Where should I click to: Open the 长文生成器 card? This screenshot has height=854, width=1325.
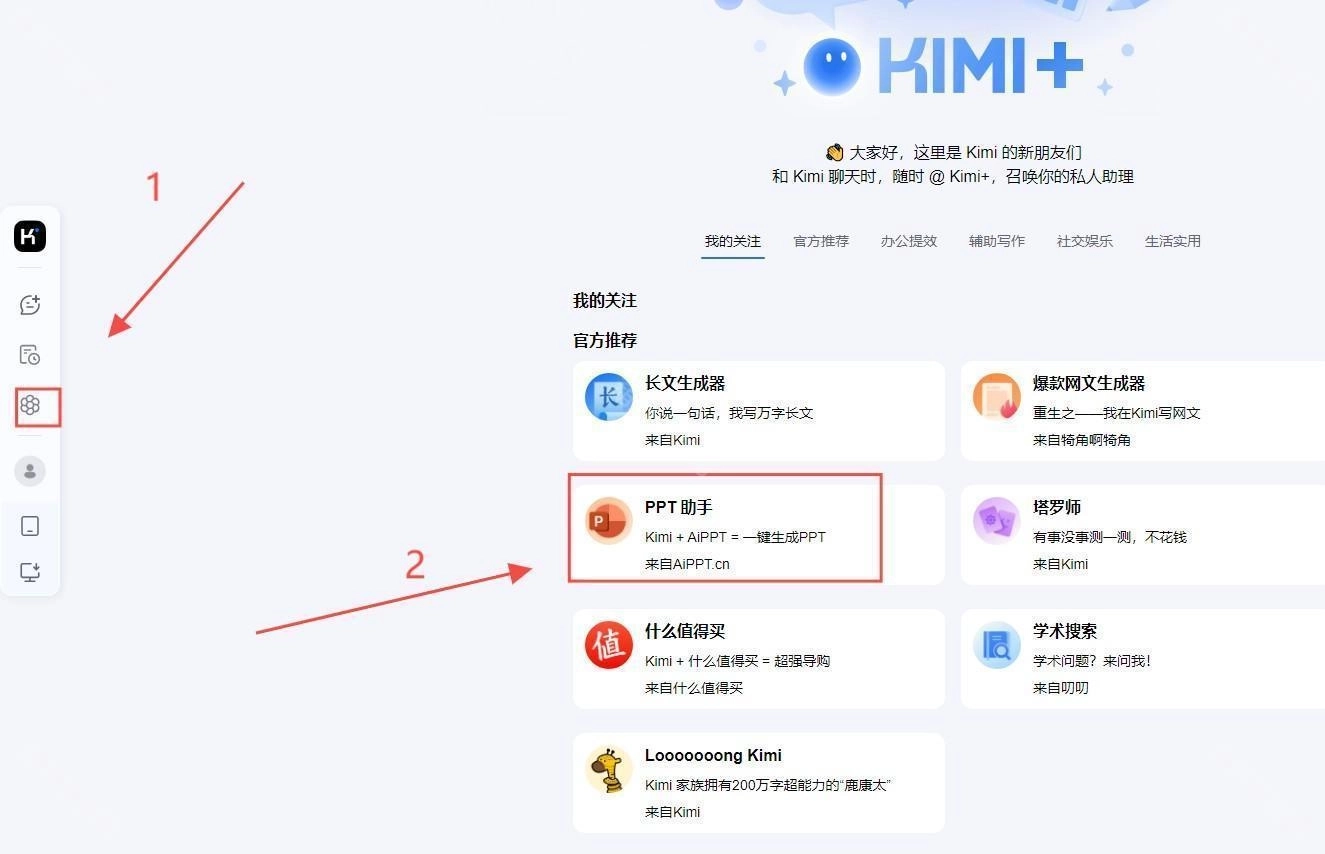pos(759,411)
